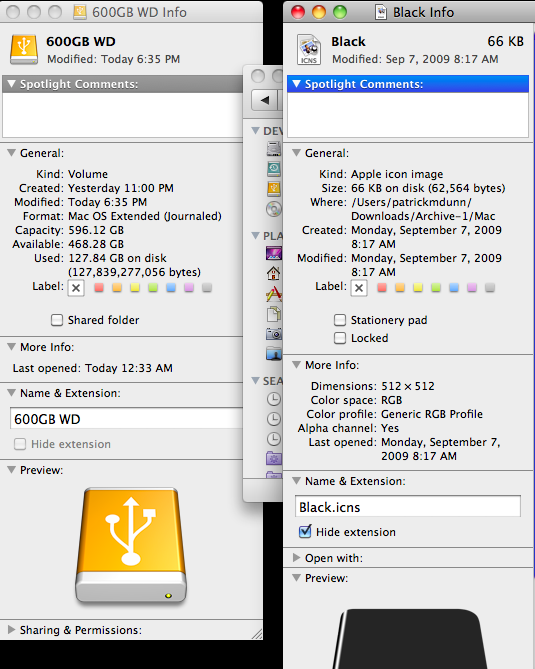
Task: Collapse Spotlight Comments in Black Info
Action: (x=297, y=84)
